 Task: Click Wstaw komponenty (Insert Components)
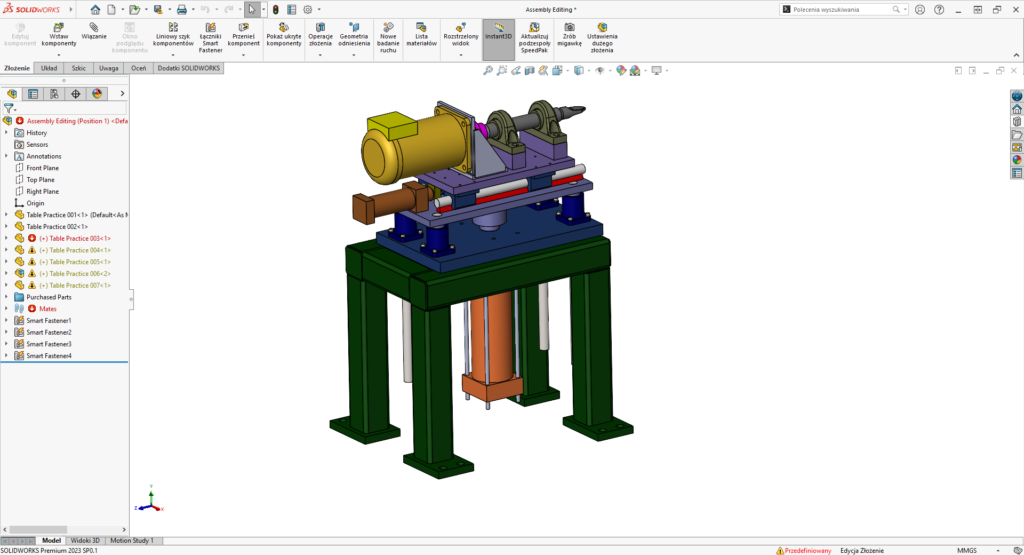[59, 37]
